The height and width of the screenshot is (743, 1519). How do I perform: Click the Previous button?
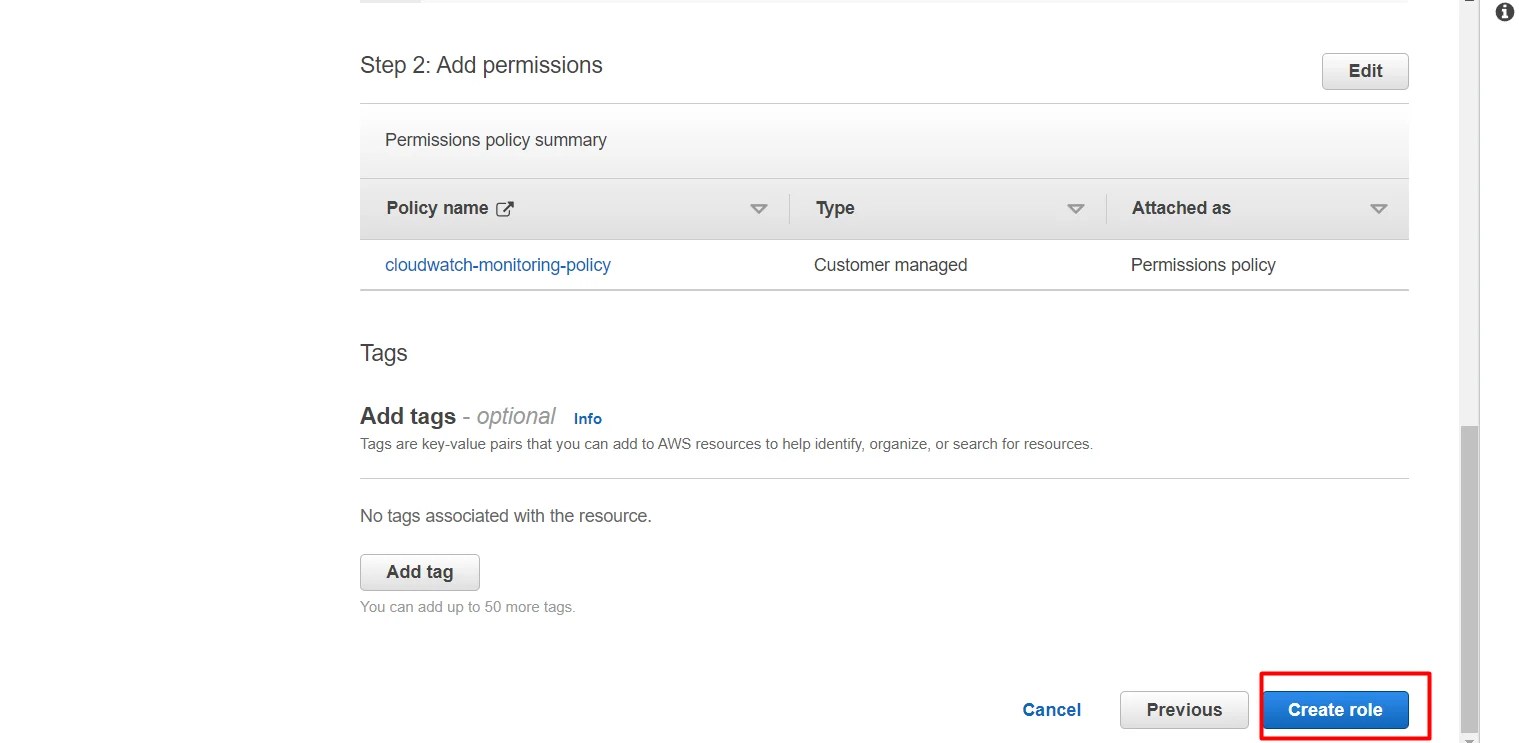click(1184, 709)
